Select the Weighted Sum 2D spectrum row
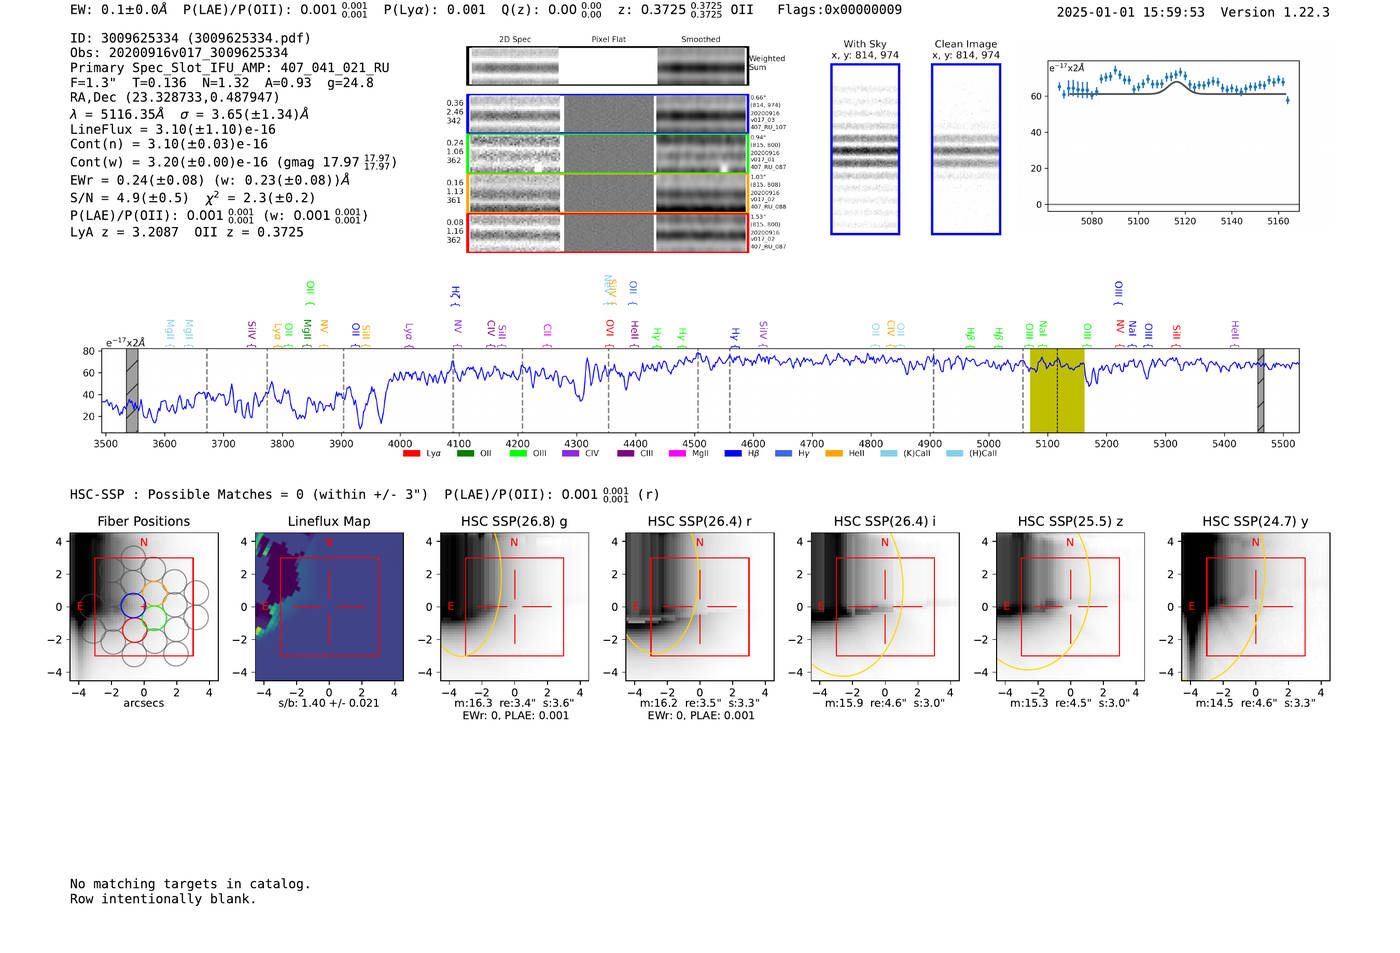This screenshot has width=1400, height=953. click(x=607, y=66)
